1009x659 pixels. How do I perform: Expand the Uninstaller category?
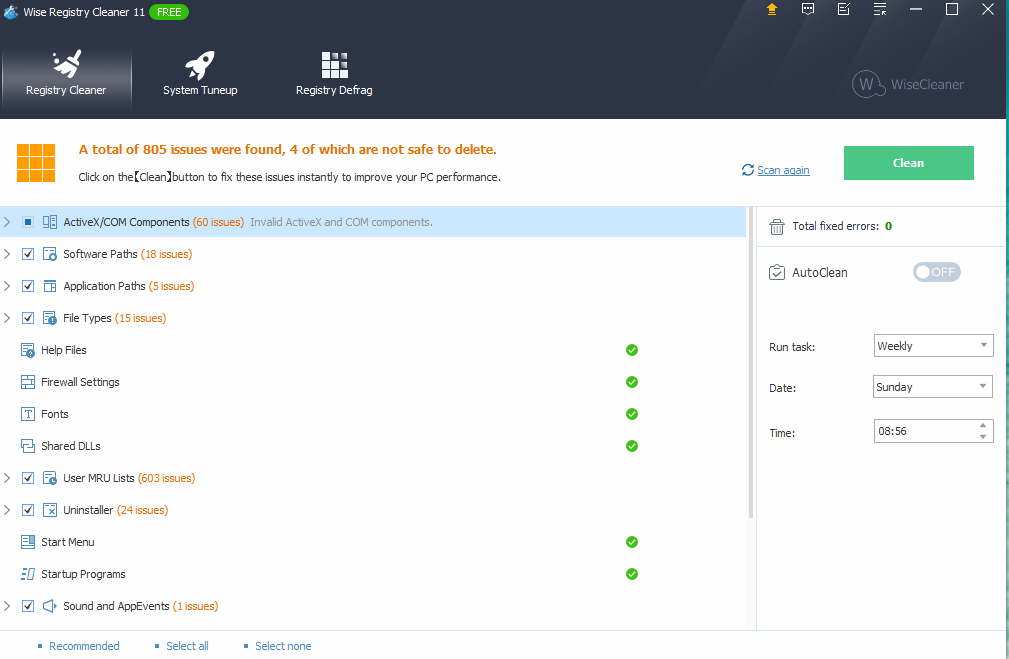pos(7,510)
